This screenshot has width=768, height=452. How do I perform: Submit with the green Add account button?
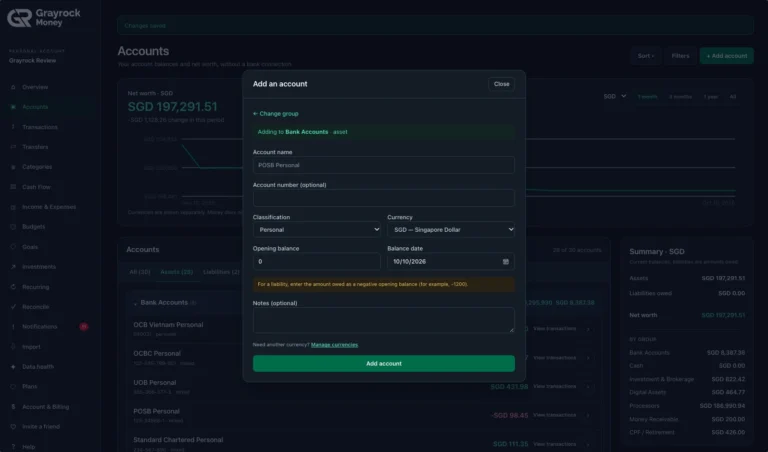pos(384,363)
